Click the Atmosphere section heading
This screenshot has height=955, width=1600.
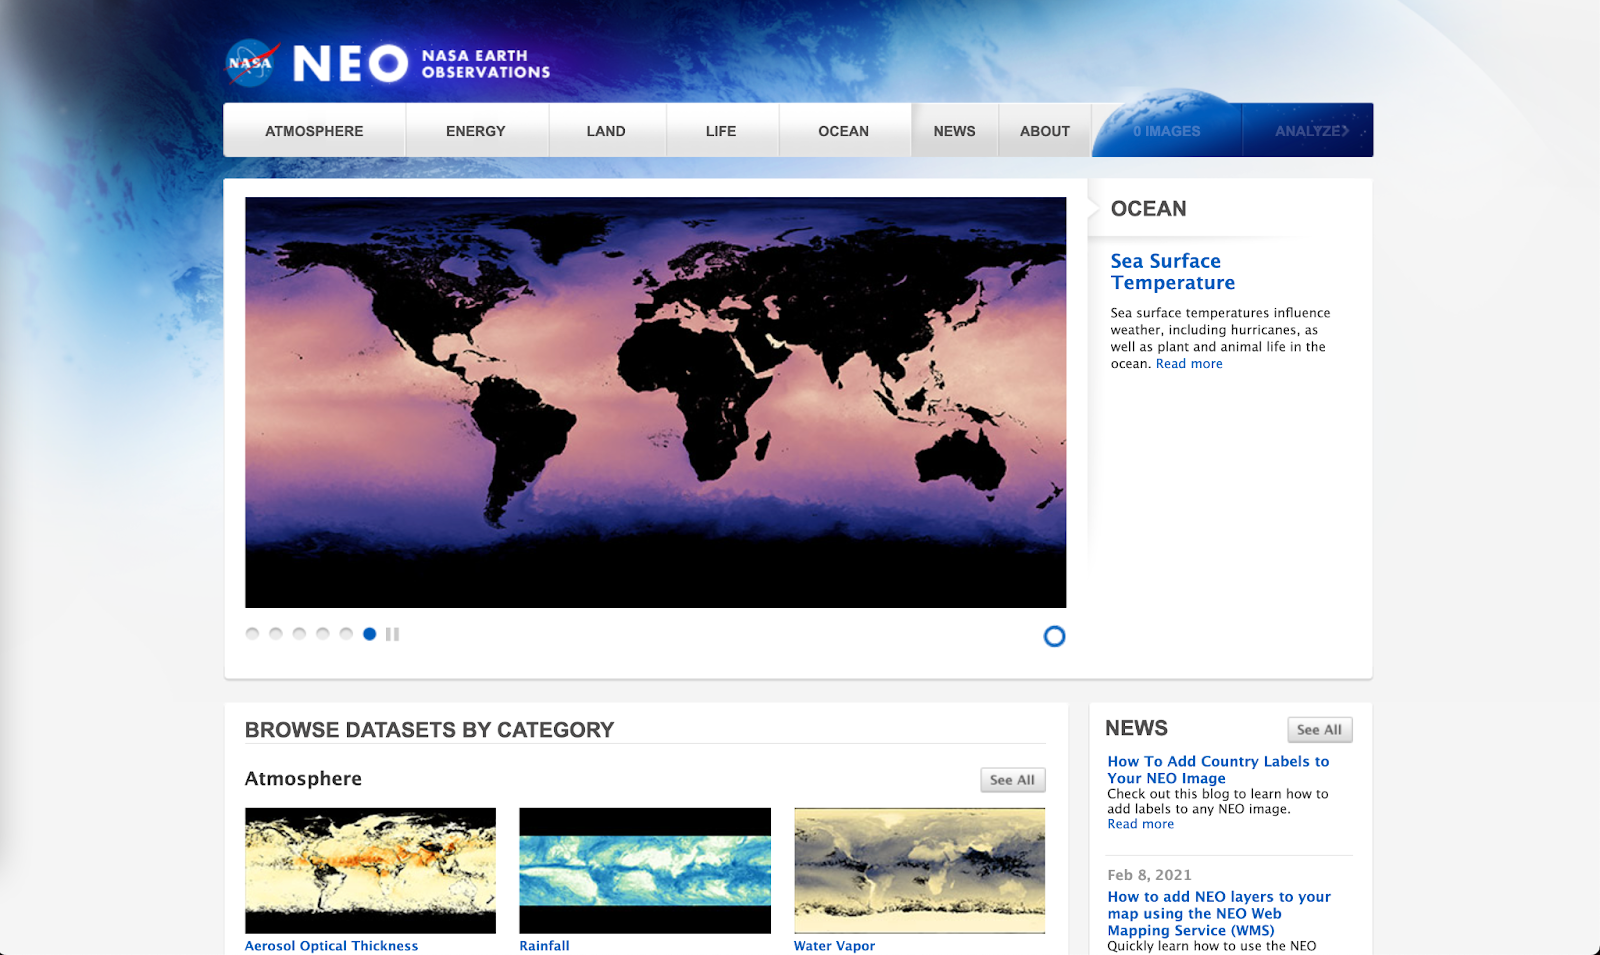303,779
